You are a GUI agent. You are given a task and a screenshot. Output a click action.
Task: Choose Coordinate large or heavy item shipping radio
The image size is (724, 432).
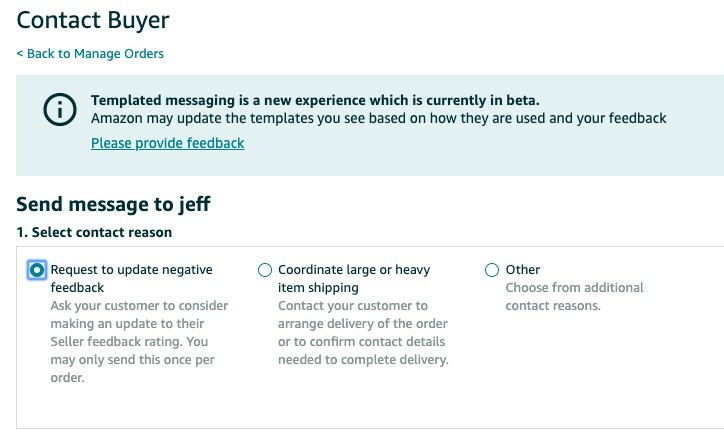pos(265,270)
